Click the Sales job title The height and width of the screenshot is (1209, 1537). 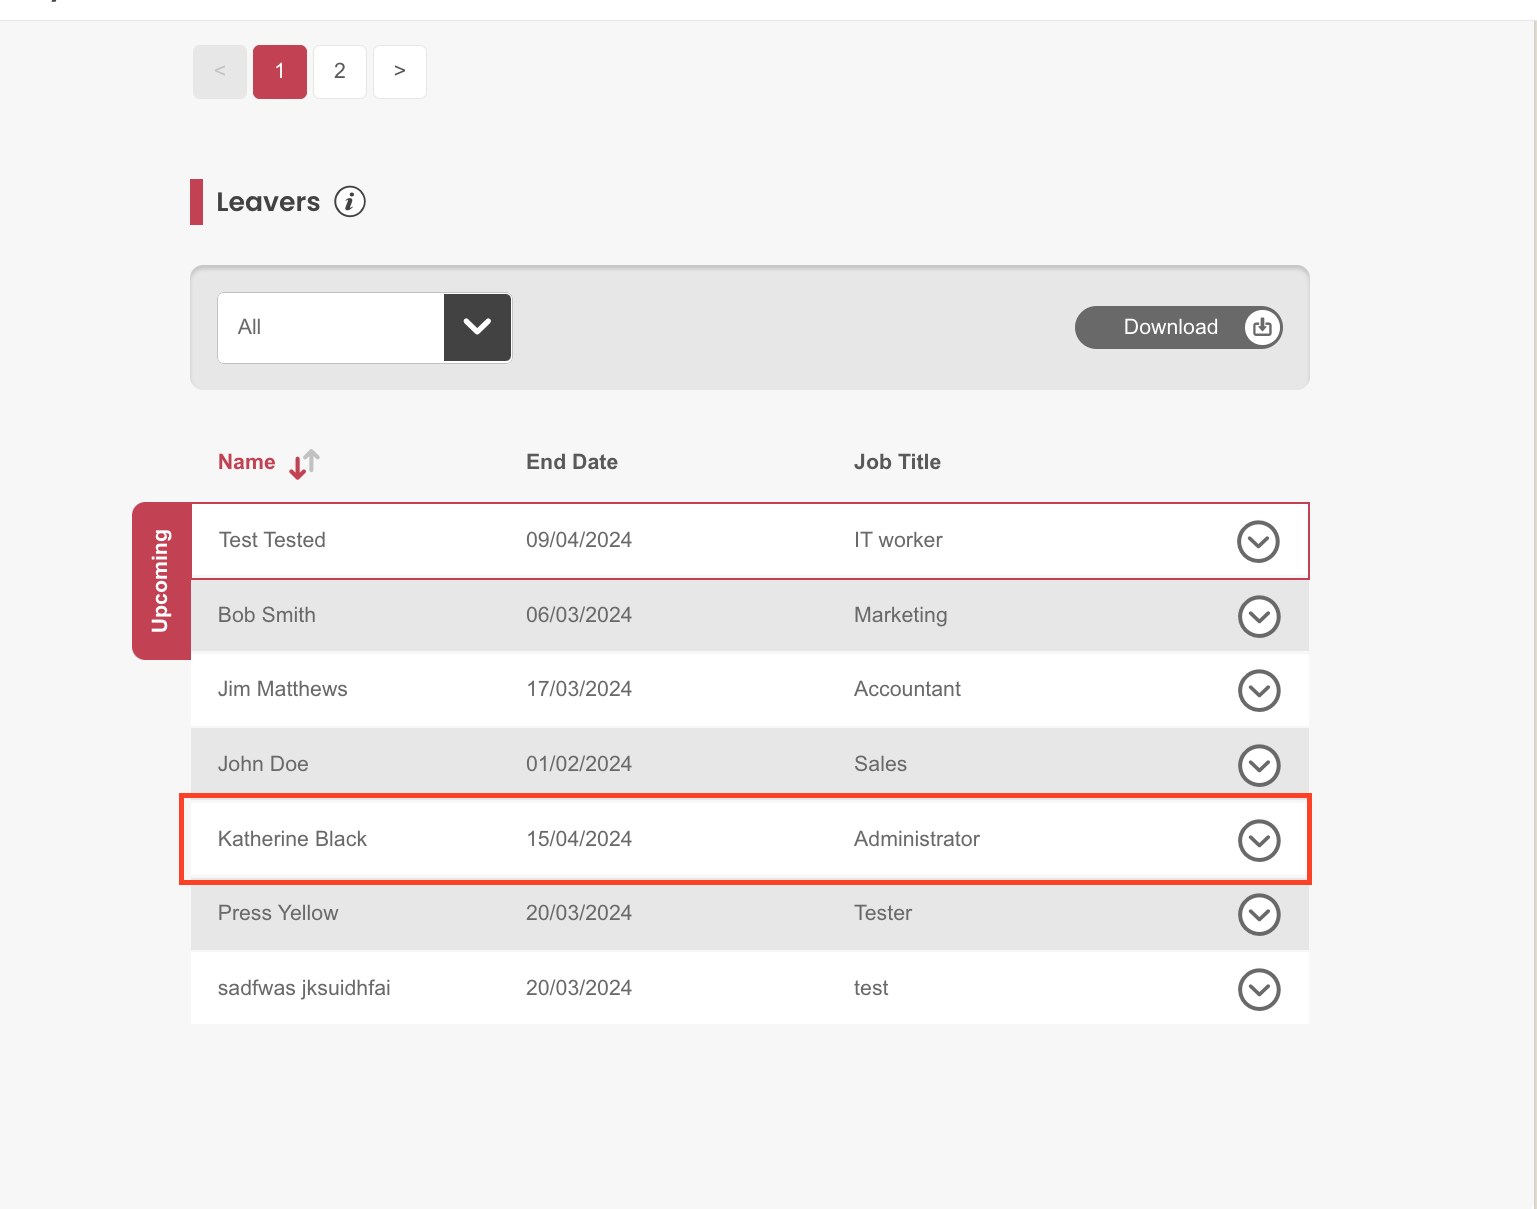pos(880,764)
